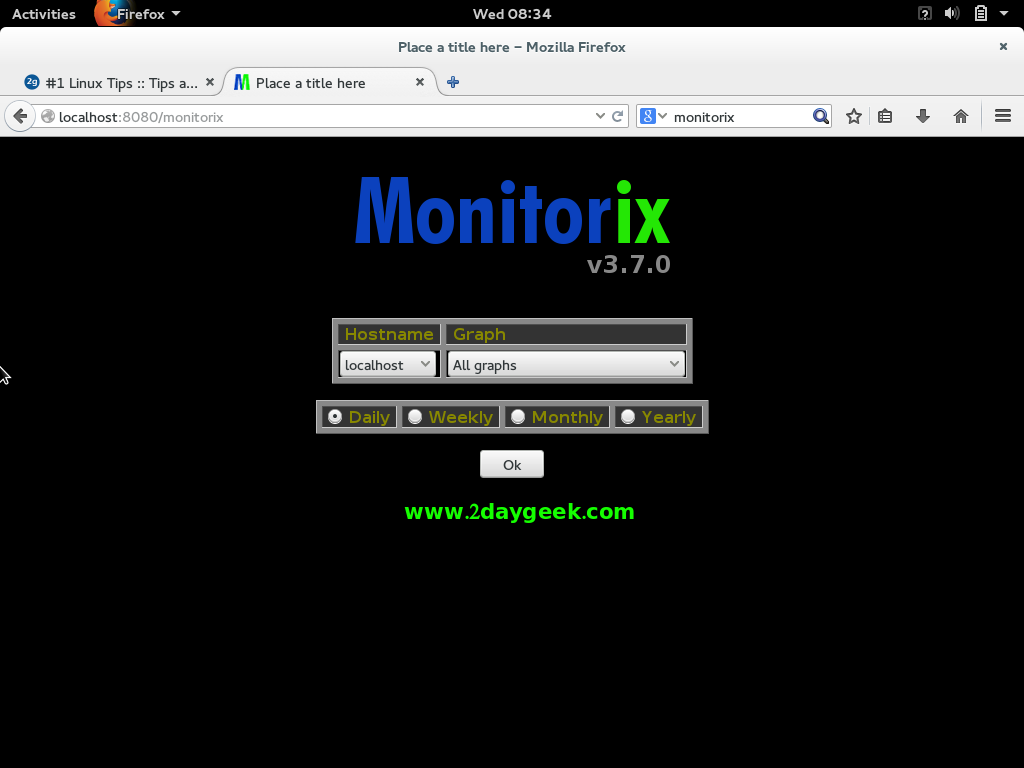
Task: Select the 'Place a title here' tab
Action: [x=329, y=83]
